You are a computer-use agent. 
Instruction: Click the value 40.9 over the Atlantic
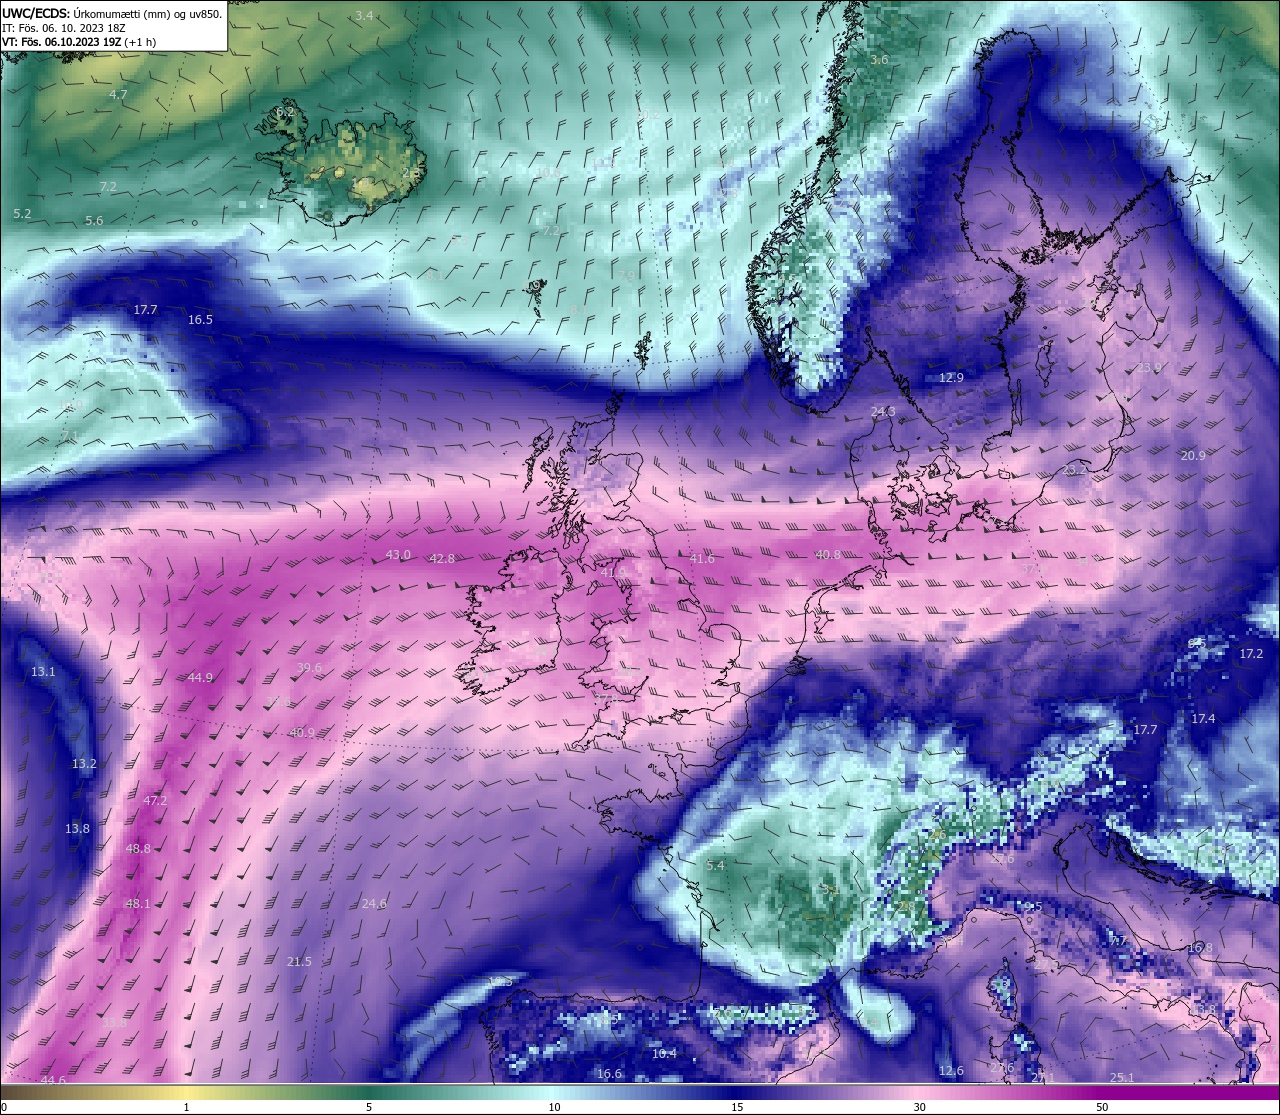coord(302,733)
